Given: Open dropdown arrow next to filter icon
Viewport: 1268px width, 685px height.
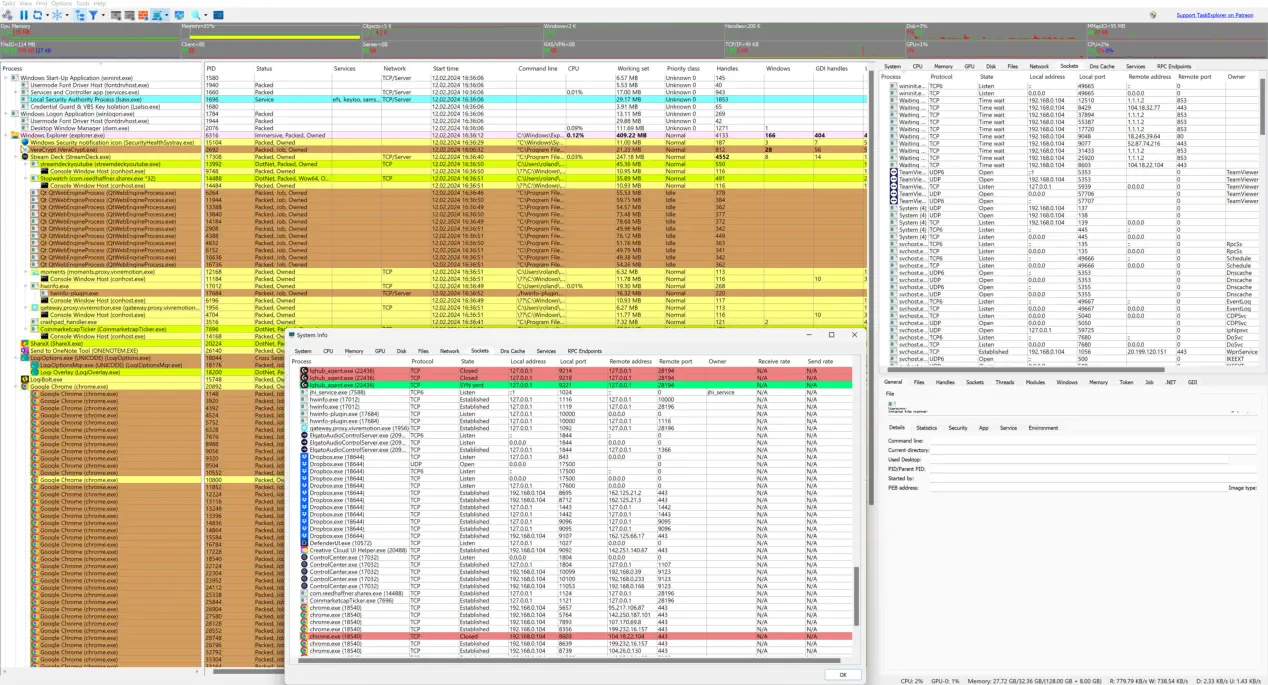Looking at the screenshot, I should click(x=104, y=16).
